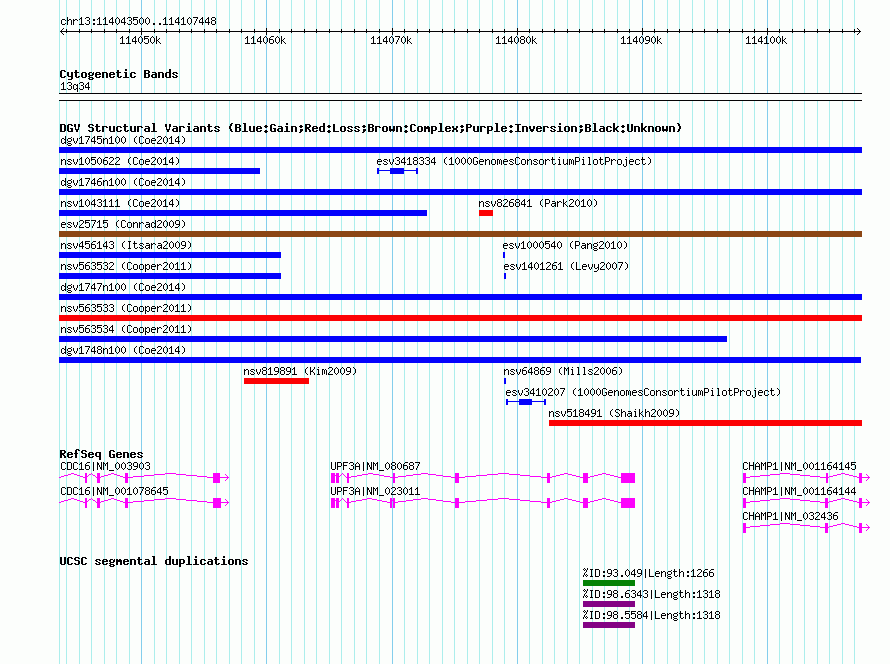The height and width of the screenshot is (664, 890).
Task: Click the 114080k ruler tick label
Action: click(x=516, y=40)
